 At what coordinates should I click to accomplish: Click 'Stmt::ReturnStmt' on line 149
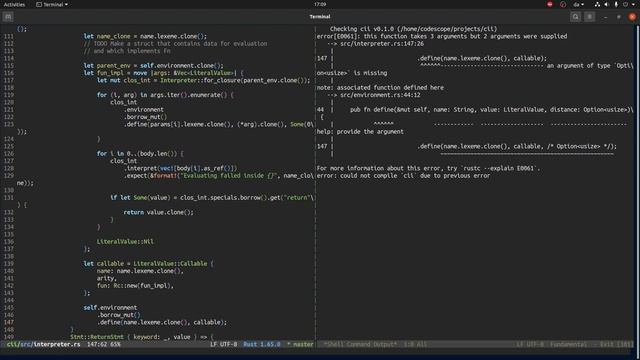(x=97, y=337)
